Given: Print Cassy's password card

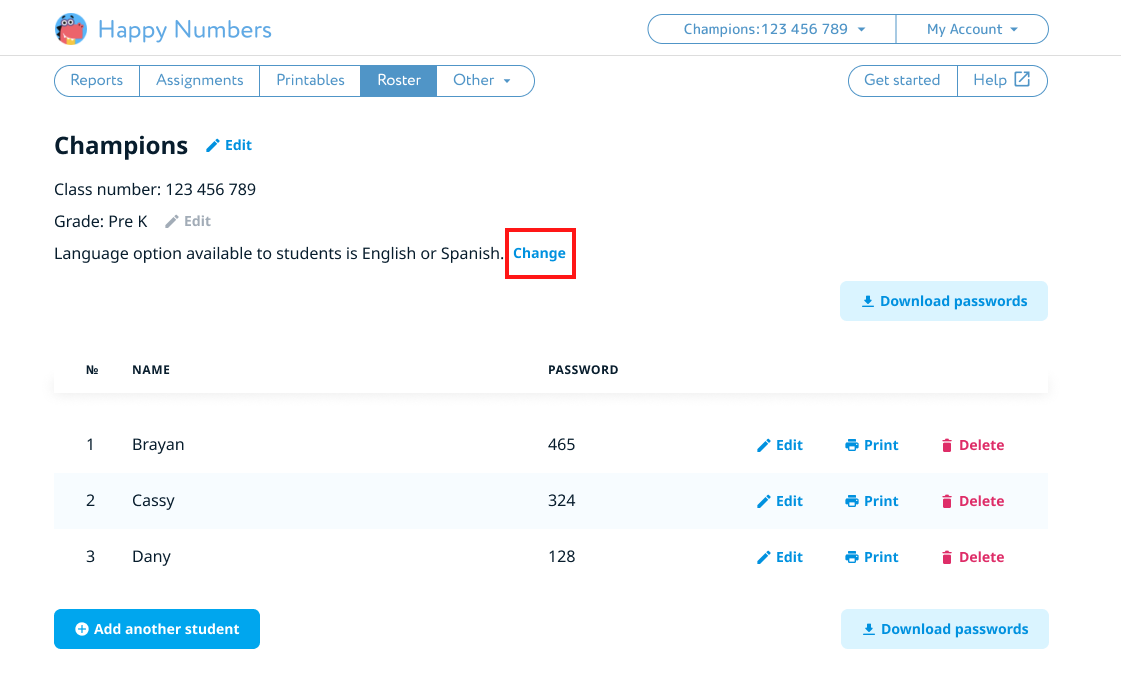Looking at the screenshot, I should [x=872, y=501].
